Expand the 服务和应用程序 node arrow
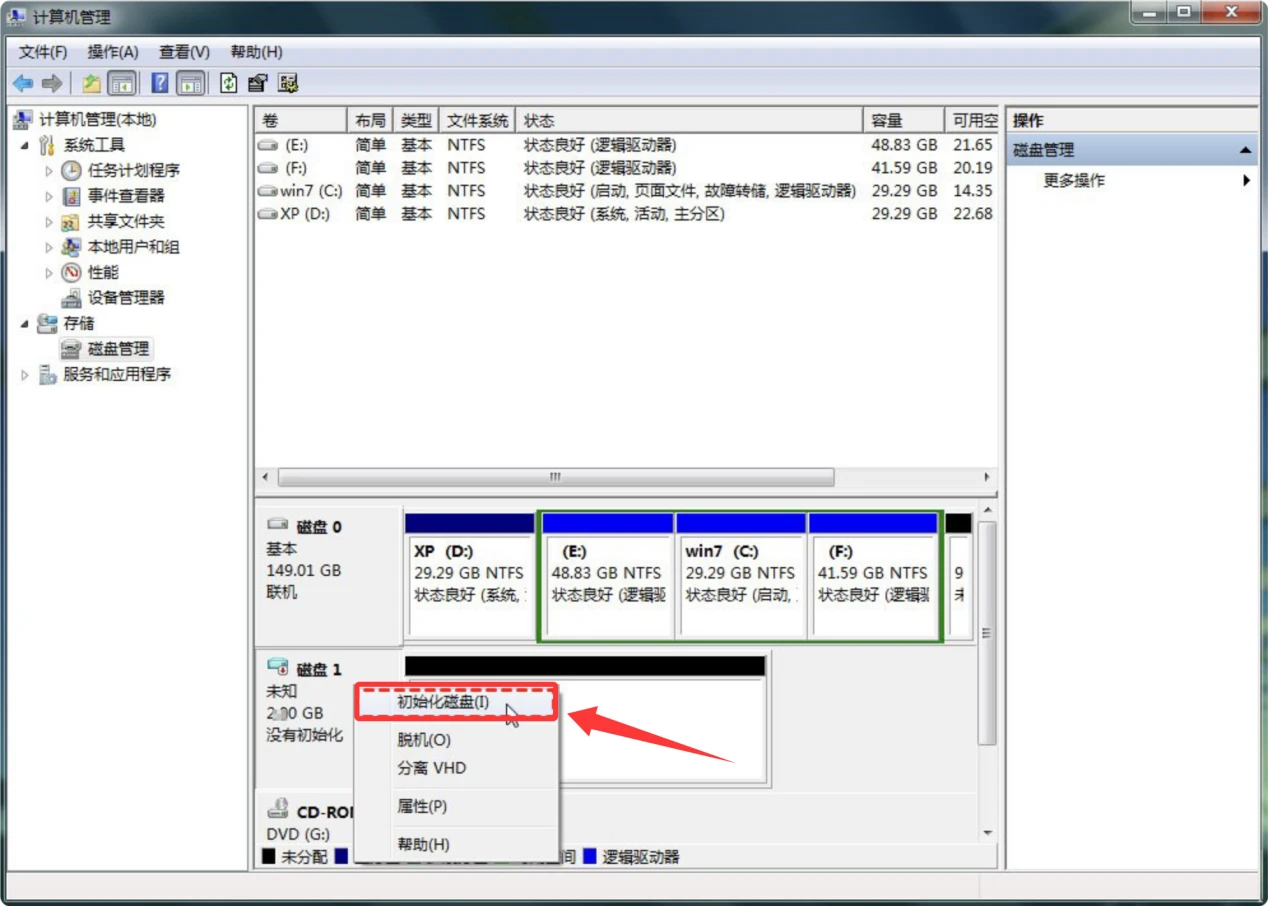1268x906 pixels. pyautogui.click(x=25, y=374)
